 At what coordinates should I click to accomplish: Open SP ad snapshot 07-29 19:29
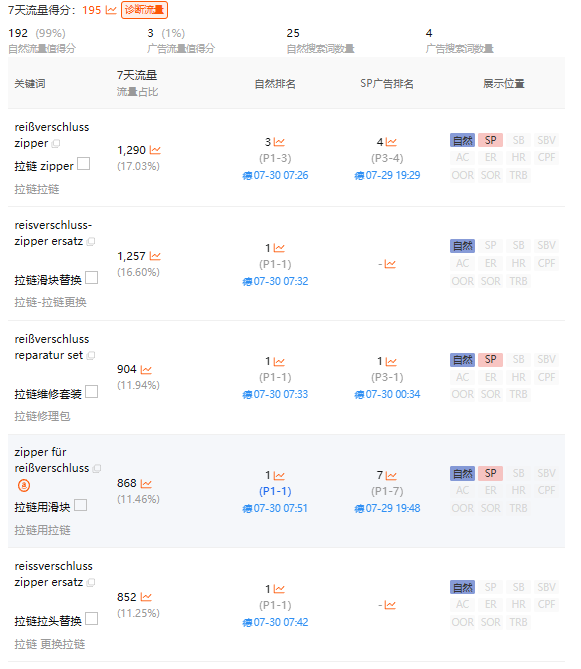coord(387,175)
